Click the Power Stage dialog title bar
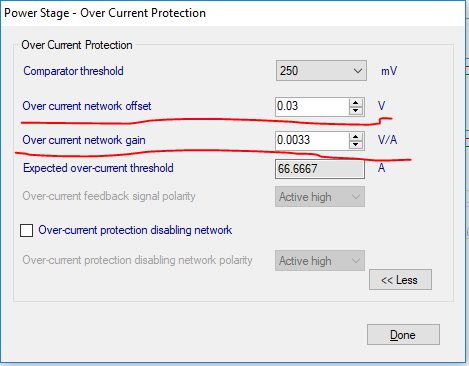The width and height of the screenshot is (469, 366). point(233,13)
